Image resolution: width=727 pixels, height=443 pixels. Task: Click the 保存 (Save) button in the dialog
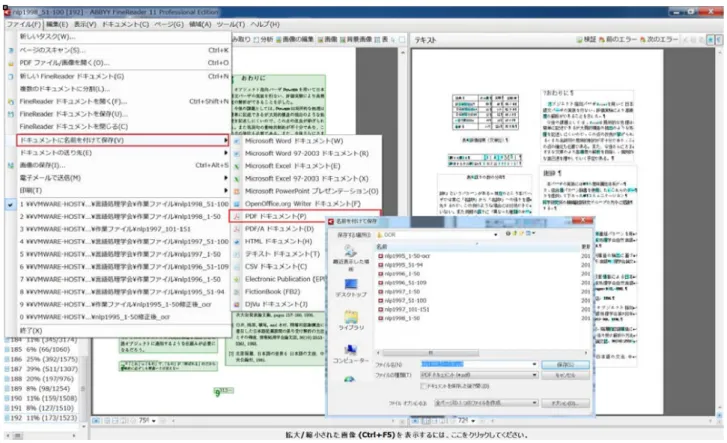[565, 365]
